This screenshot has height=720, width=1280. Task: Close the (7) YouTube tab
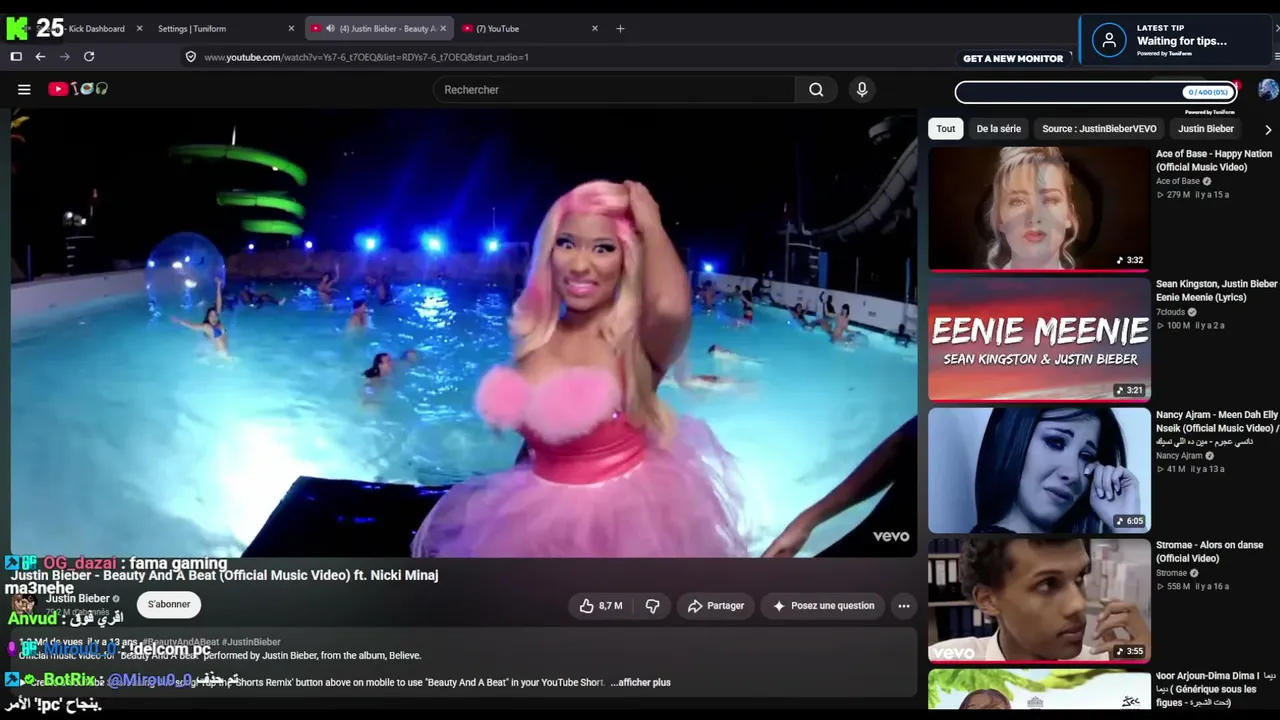[x=595, y=28]
